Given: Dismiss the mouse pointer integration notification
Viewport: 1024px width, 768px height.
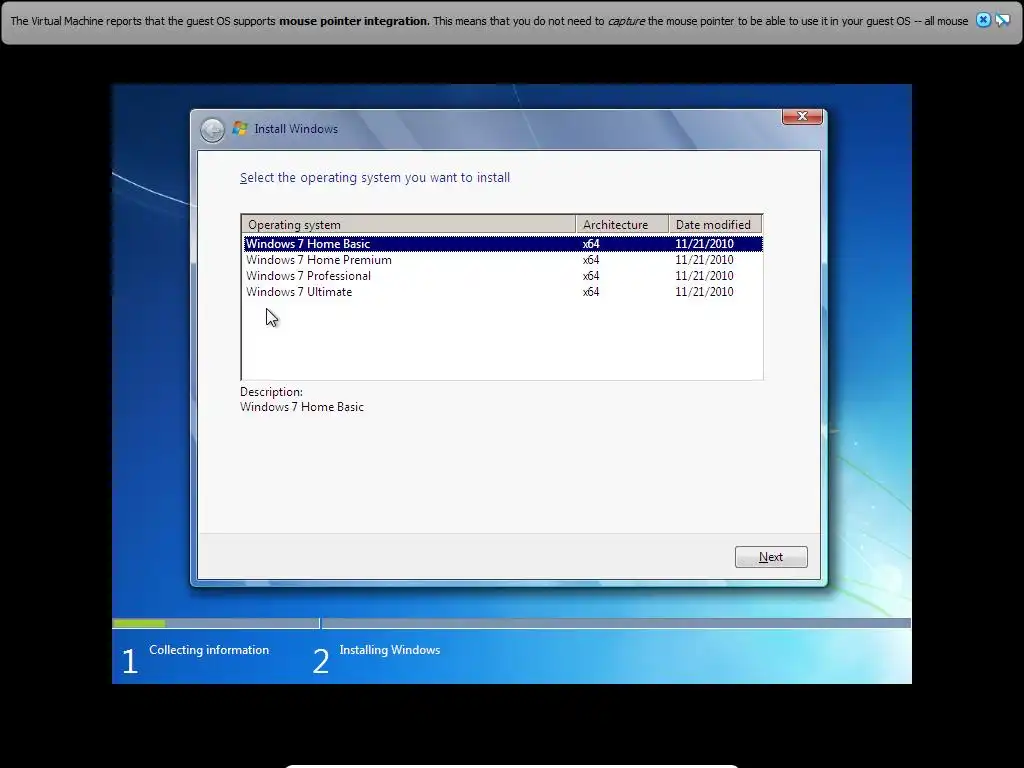Looking at the screenshot, I should (x=983, y=20).
